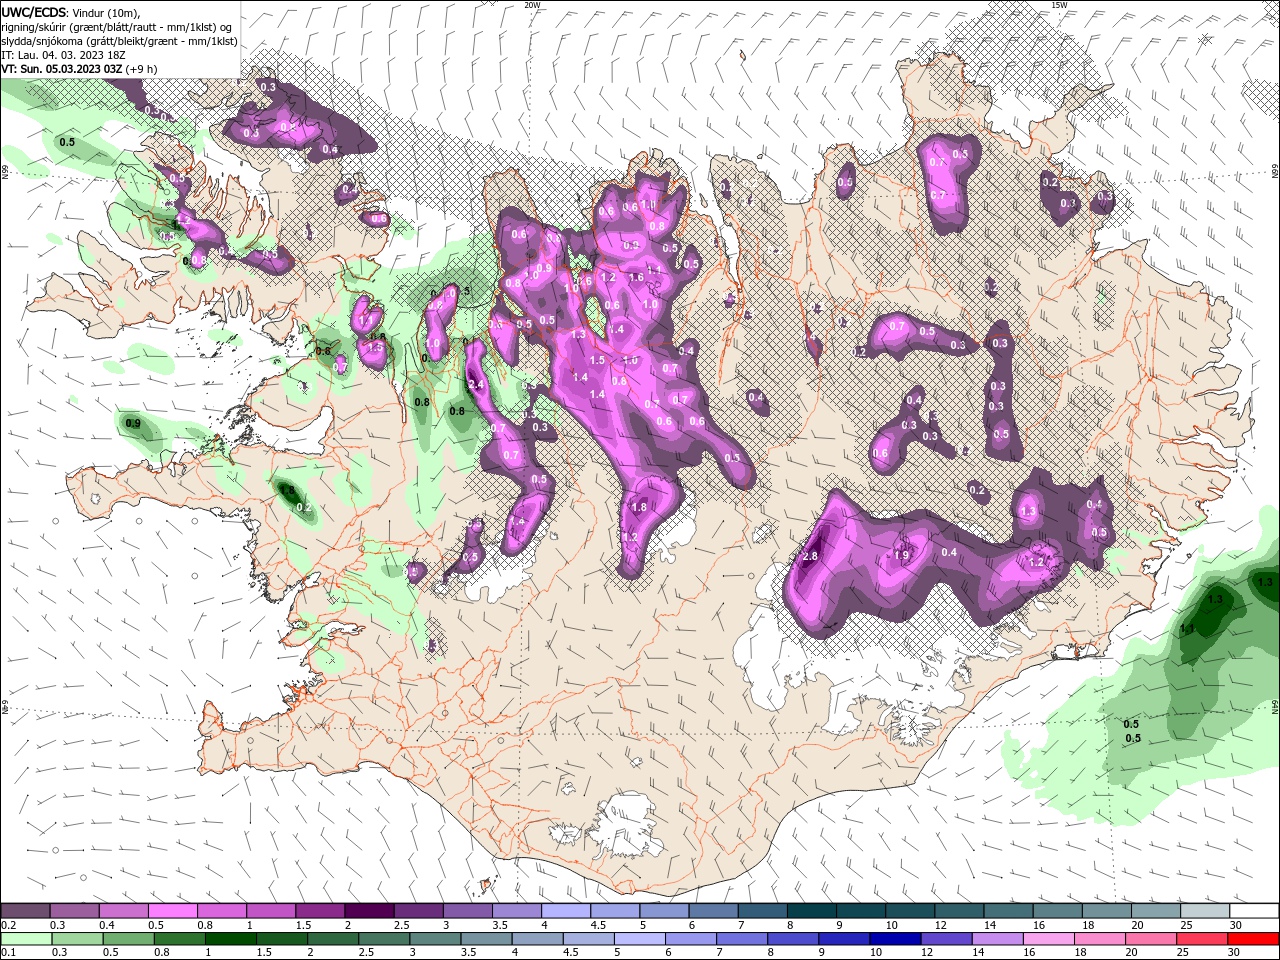Click the gray-blue rain swatch labeled 3.5
The width and height of the screenshot is (1280, 960).
pyautogui.click(x=487, y=939)
